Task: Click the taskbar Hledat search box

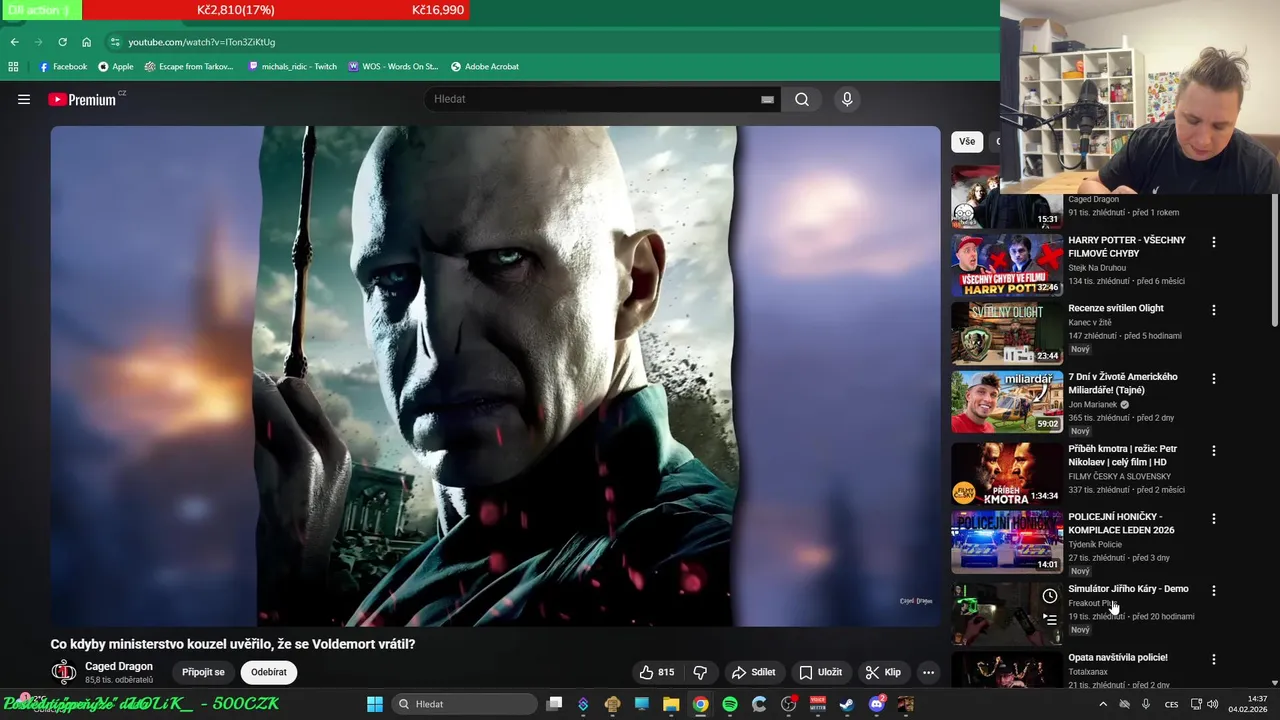Action: [x=464, y=704]
